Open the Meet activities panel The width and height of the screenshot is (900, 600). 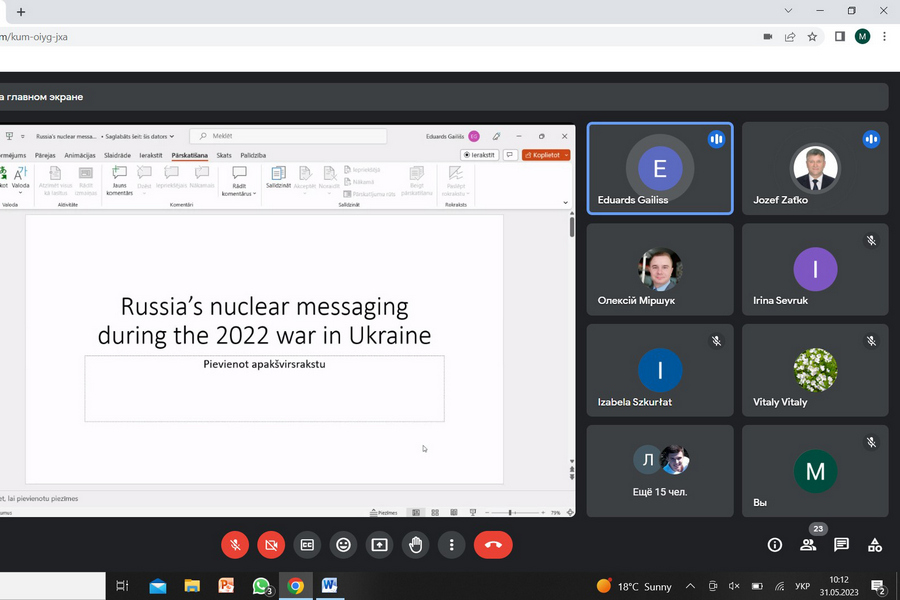pos(875,545)
